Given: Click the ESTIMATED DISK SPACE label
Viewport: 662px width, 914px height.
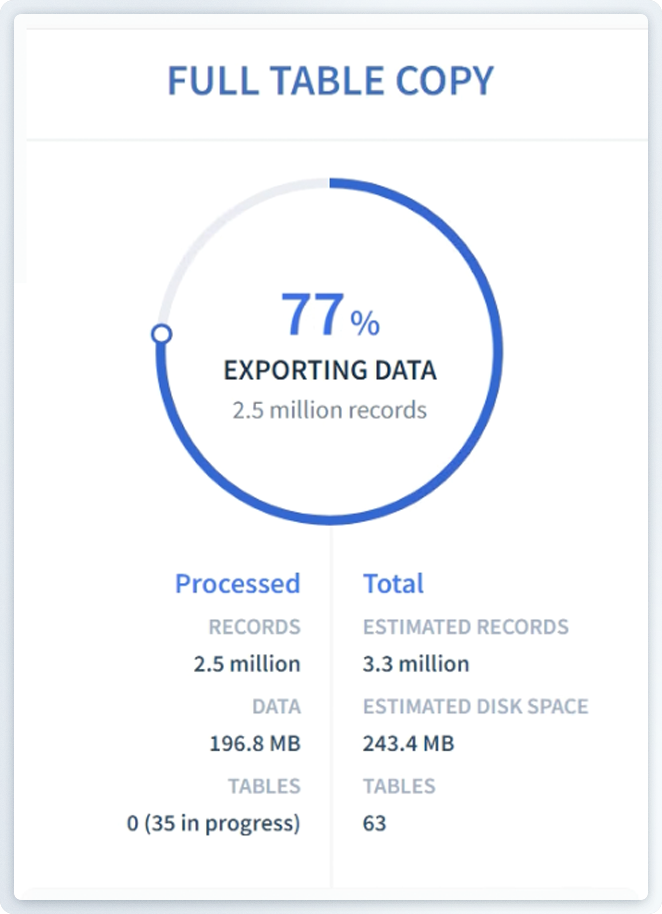Looking at the screenshot, I should pos(475,706).
